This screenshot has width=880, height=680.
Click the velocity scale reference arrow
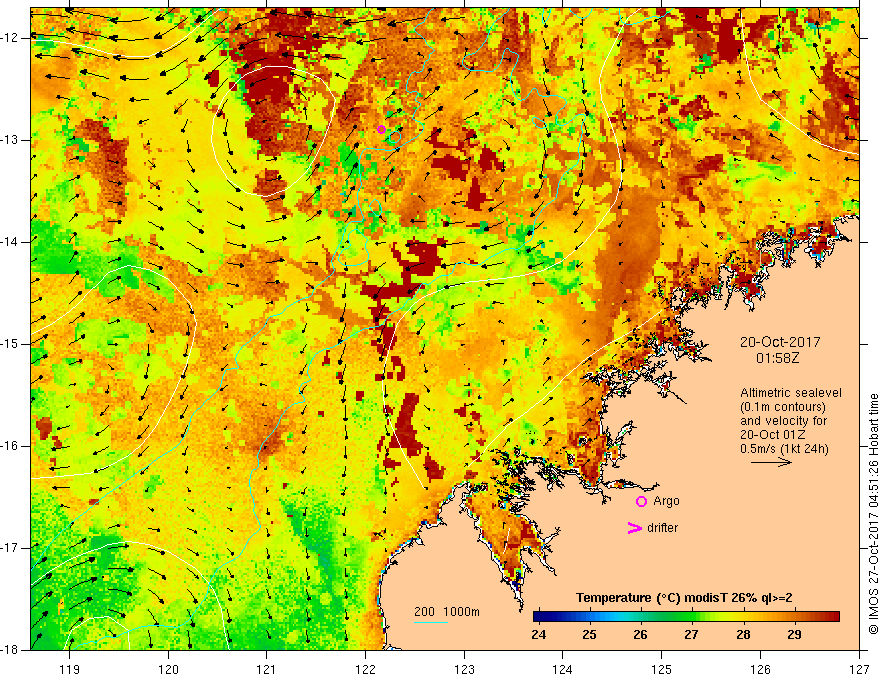coord(771,462)
